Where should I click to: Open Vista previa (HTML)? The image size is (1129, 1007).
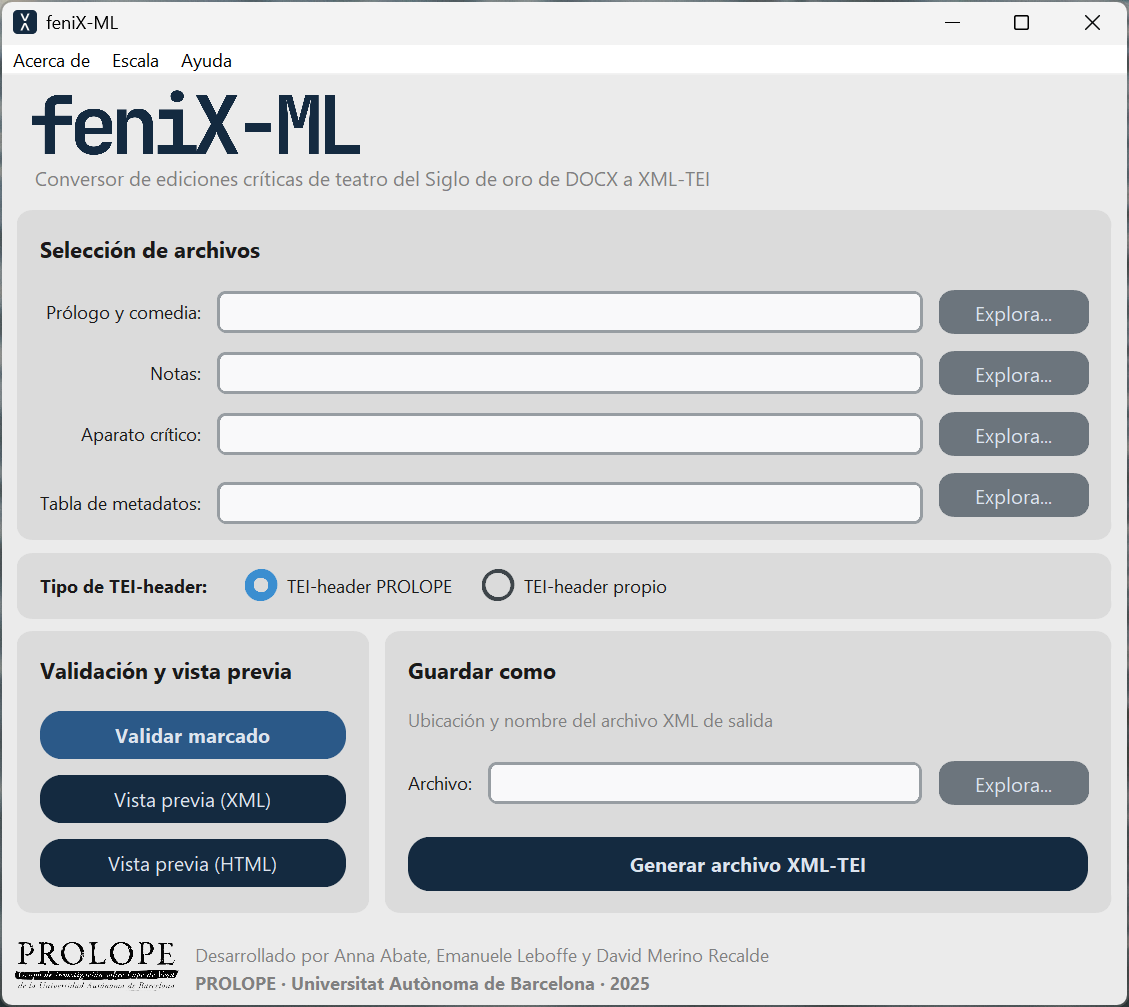point(193,864)
